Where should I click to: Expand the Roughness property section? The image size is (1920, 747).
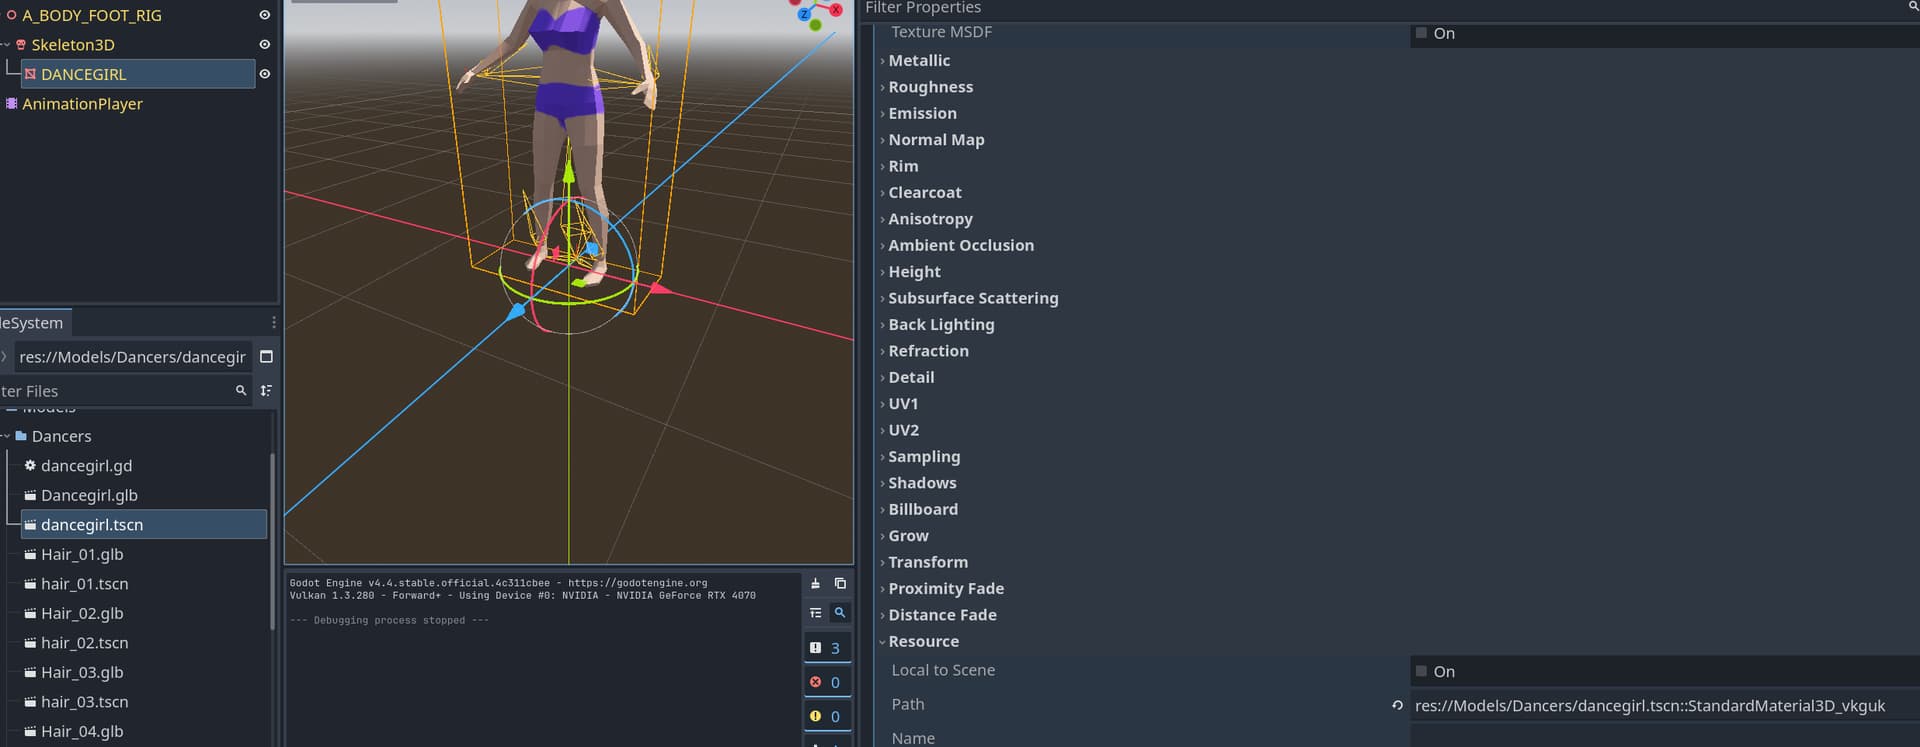tap(930, 87)
